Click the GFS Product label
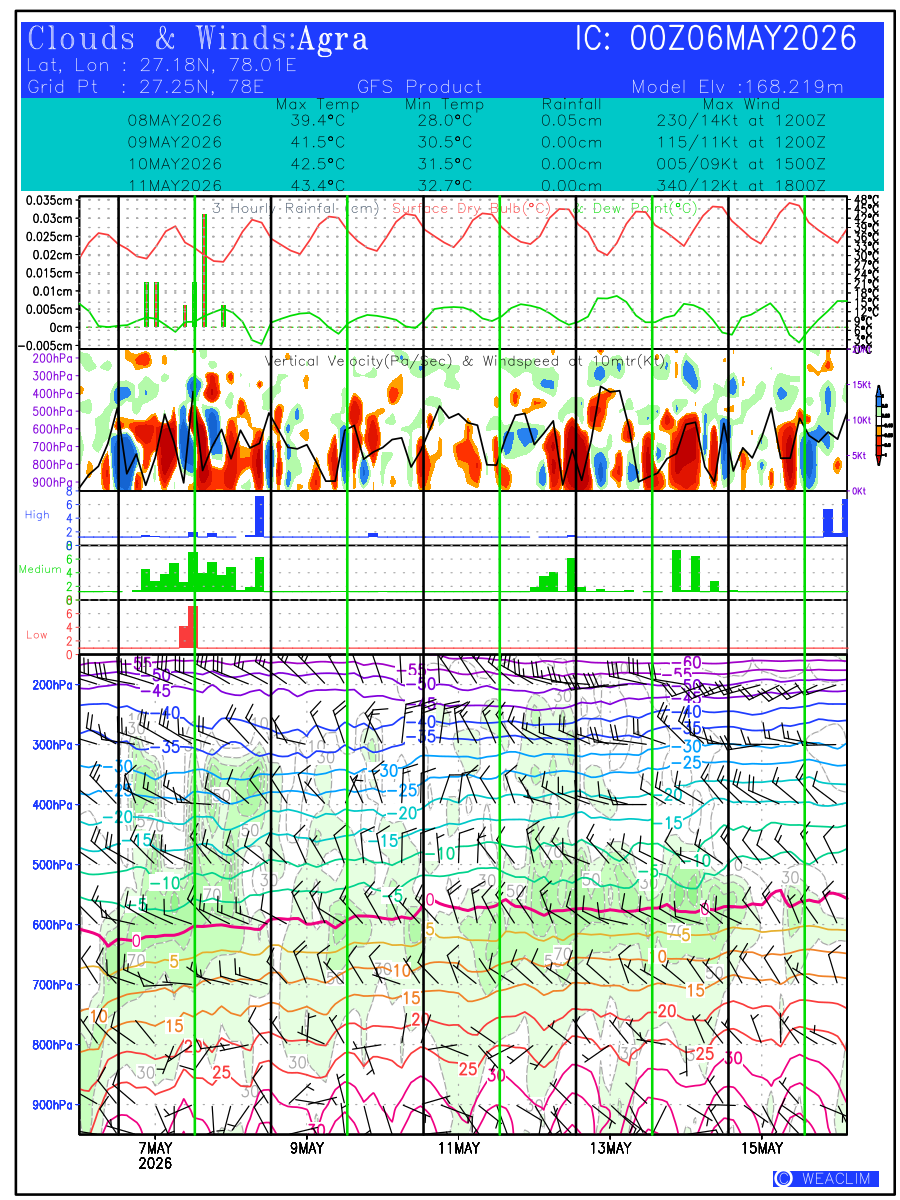The height and width of the screenshot is (1200, 900). coord(420,87)
